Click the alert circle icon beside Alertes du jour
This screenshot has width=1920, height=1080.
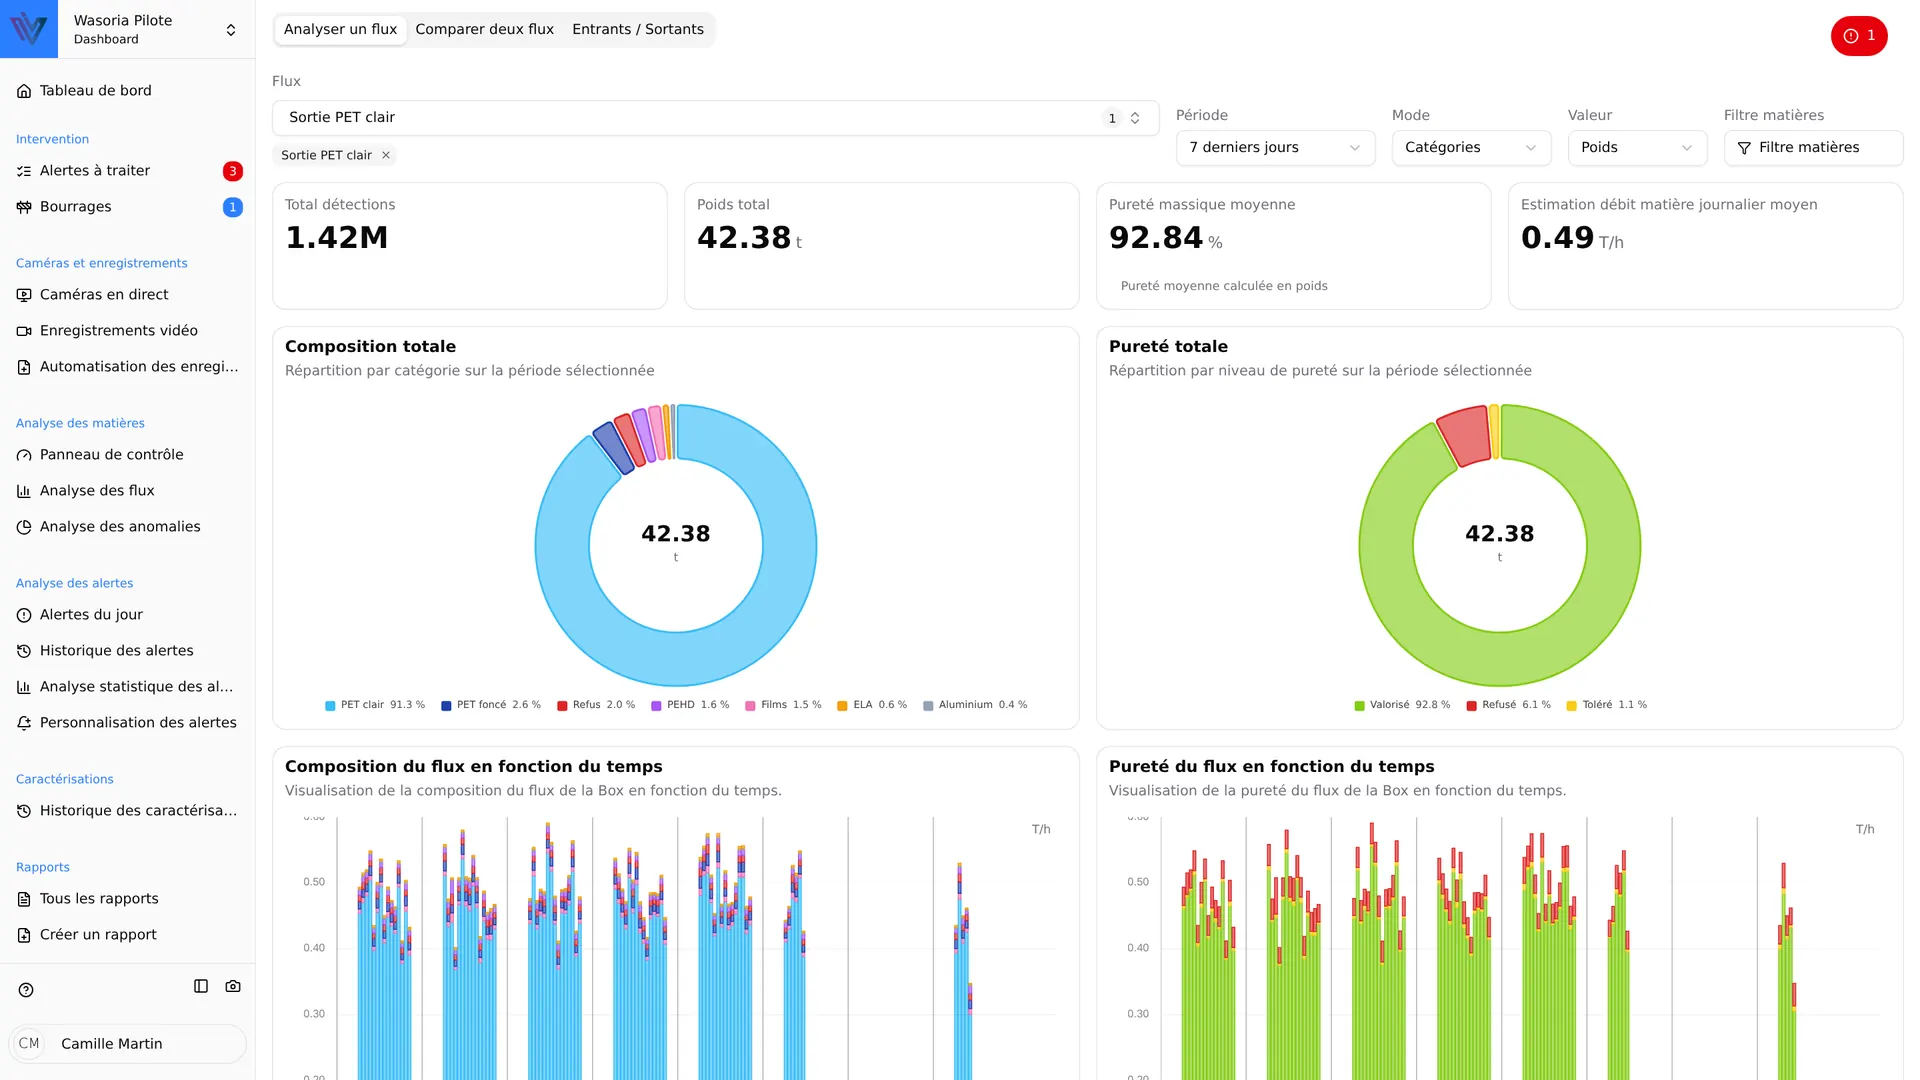24,615
